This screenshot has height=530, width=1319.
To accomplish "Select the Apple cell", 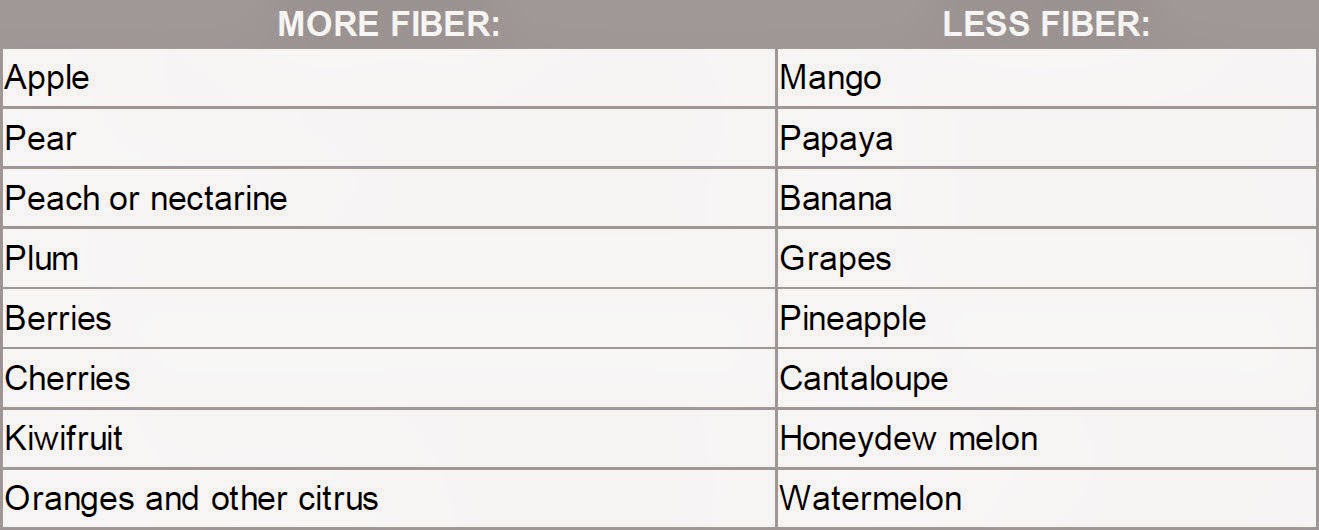I will (388, 77).
